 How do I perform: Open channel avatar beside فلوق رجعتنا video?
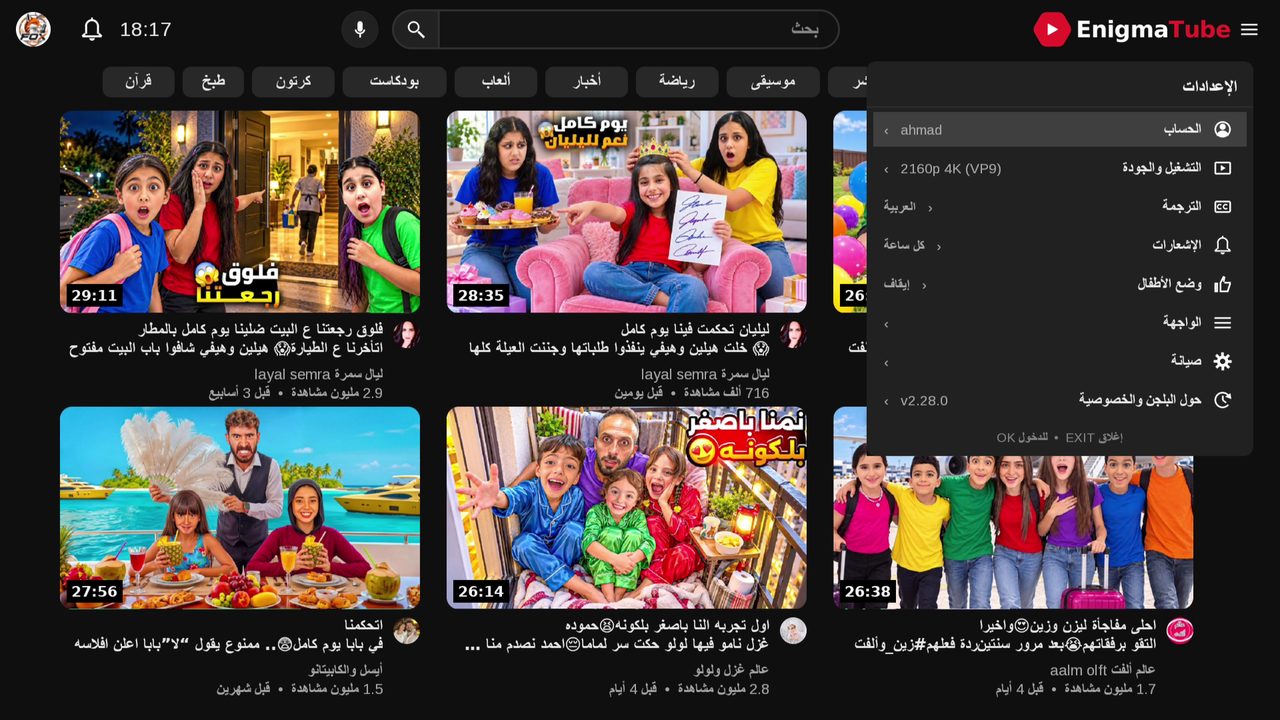(x=406, y=335)
